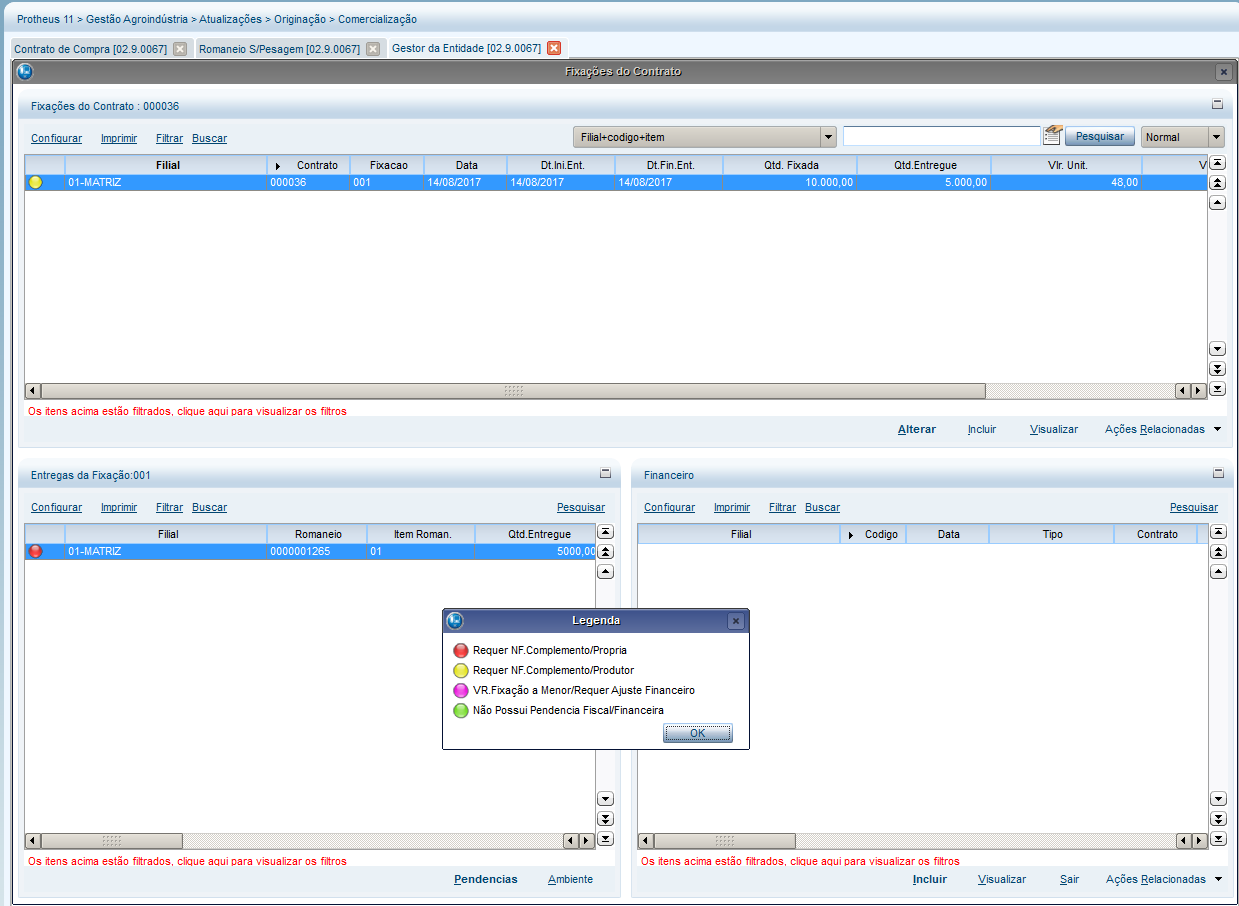Jump to last record in Entregas grid
Image resolution: width=1239 pixels, height=906 pixels.
[605, 839]
